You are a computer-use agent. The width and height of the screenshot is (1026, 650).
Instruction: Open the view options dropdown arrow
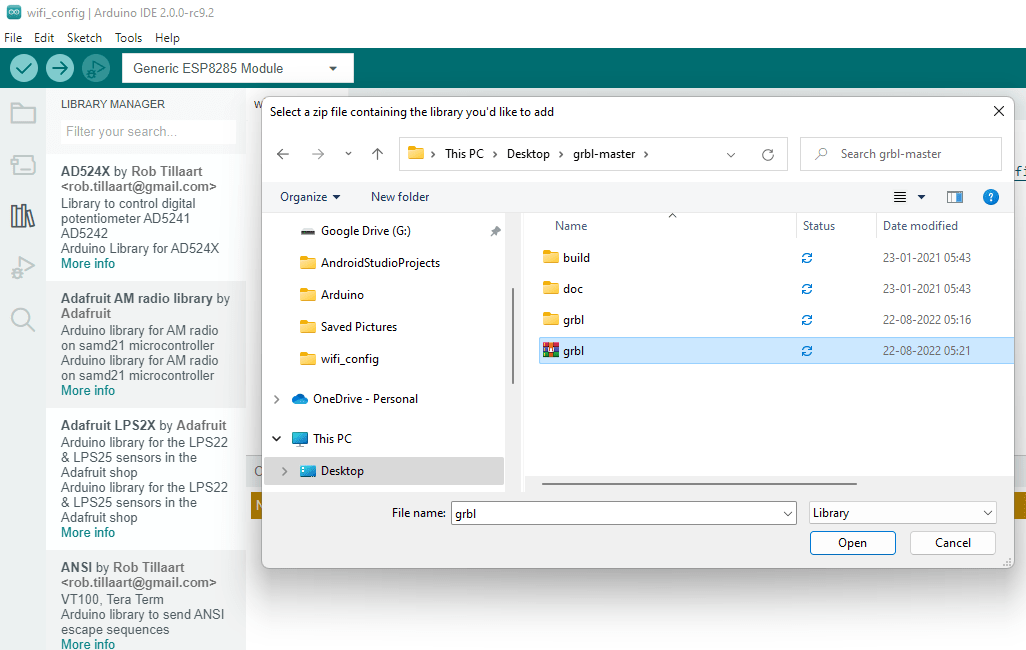point(921,197)
